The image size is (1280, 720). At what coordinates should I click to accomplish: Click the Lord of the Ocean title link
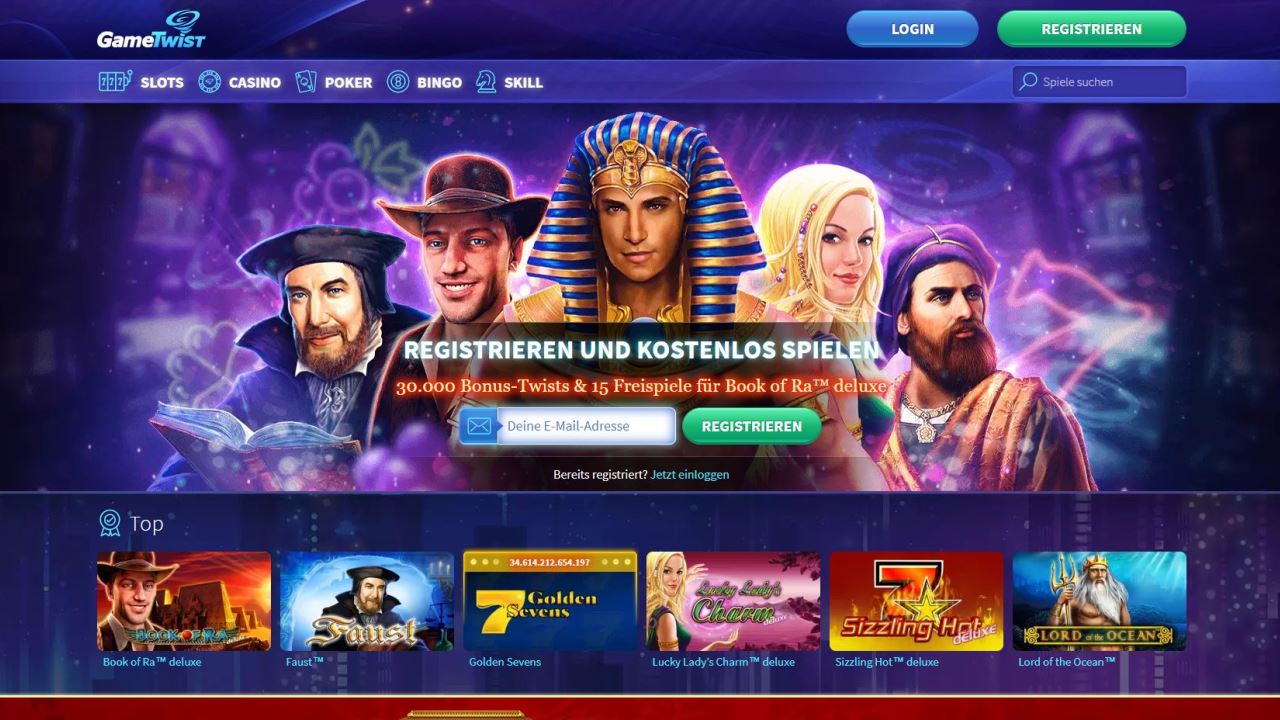[x=1066, y=662]
